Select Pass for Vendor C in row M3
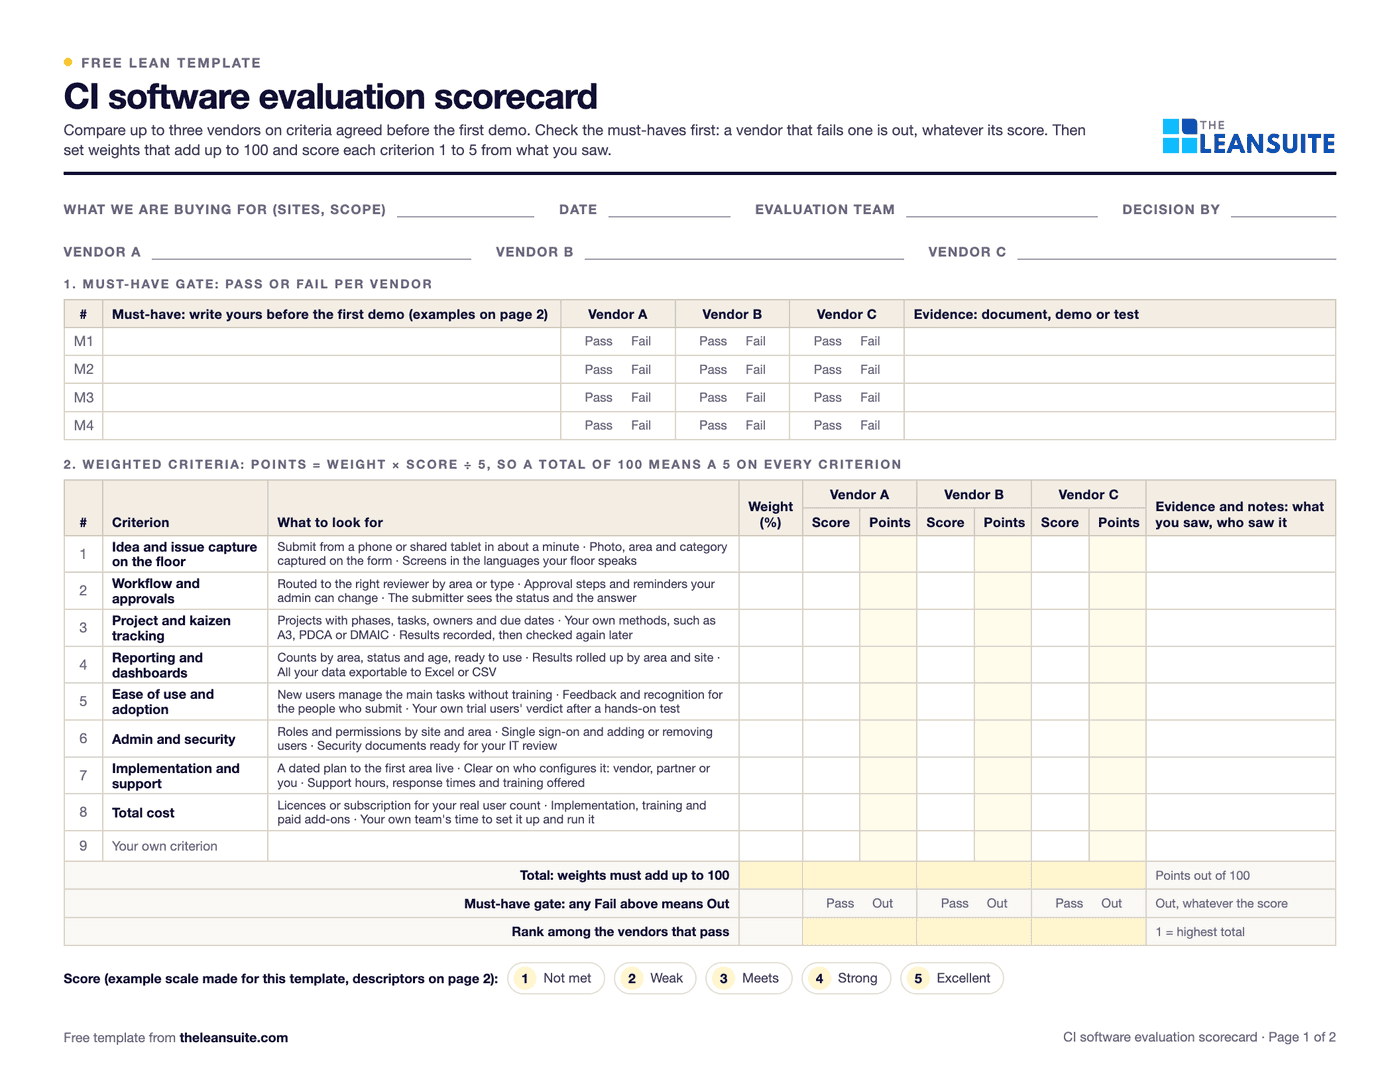Image resolution: width=1400 pixels, height=1082 pixels. (x=828, y=398)
